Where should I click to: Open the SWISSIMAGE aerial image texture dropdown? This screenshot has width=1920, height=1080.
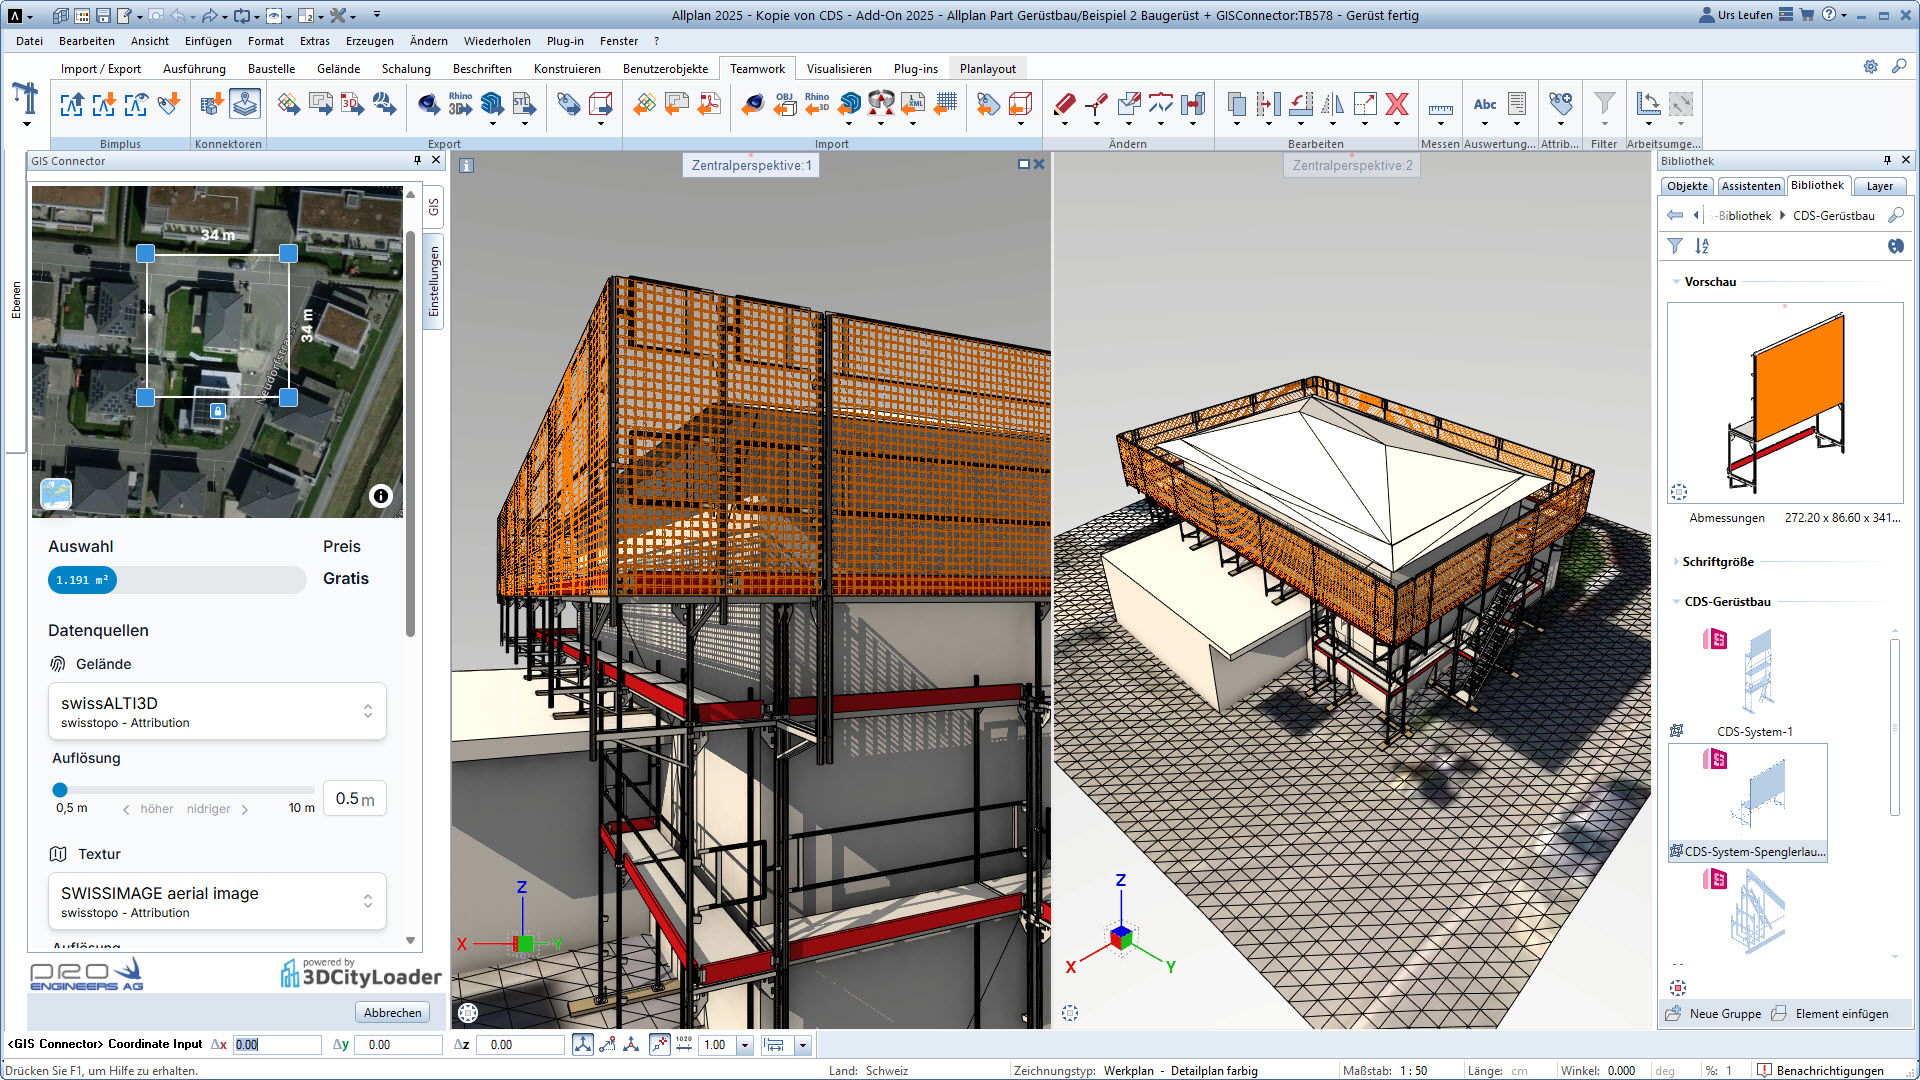tap(217, 901)
